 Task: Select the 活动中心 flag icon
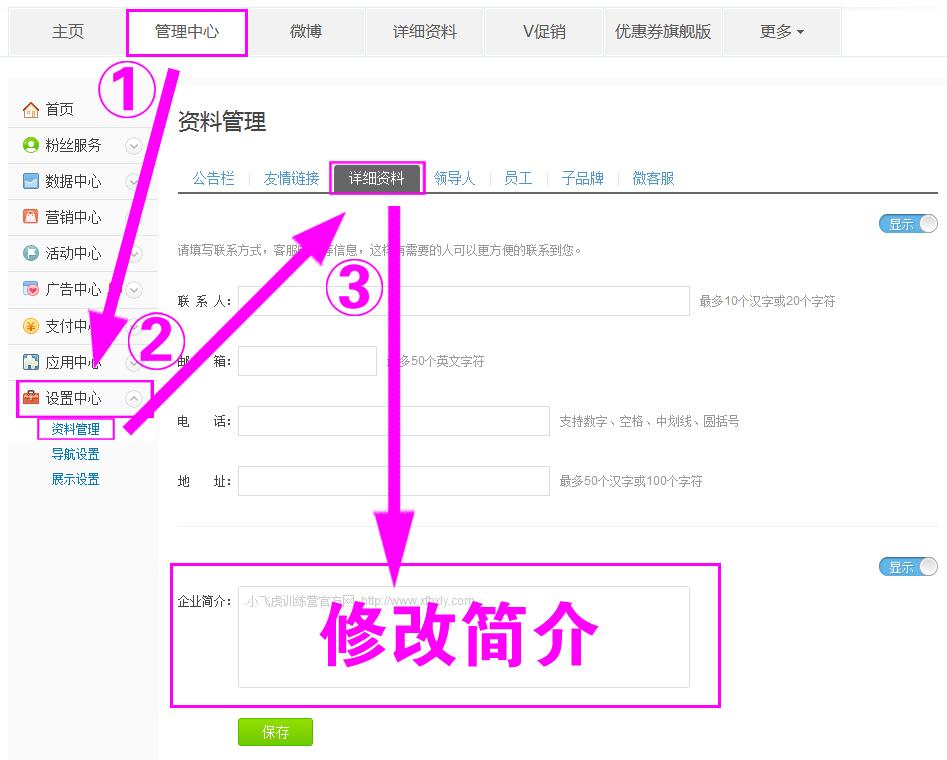pyautogui.click(x=31, y=253)
